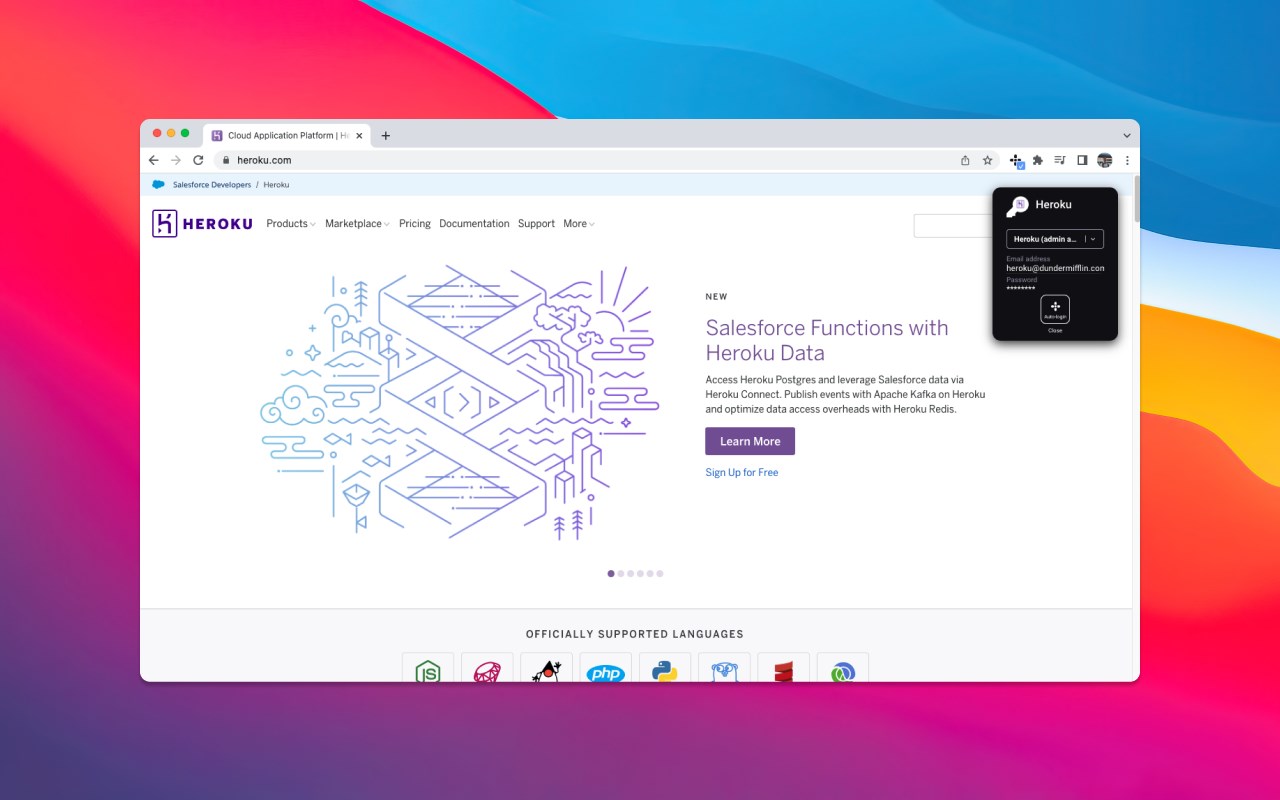The height and width of the screenshot is (800, 1280).
Task: Open the password manager extension icon
Action: 1016,160
